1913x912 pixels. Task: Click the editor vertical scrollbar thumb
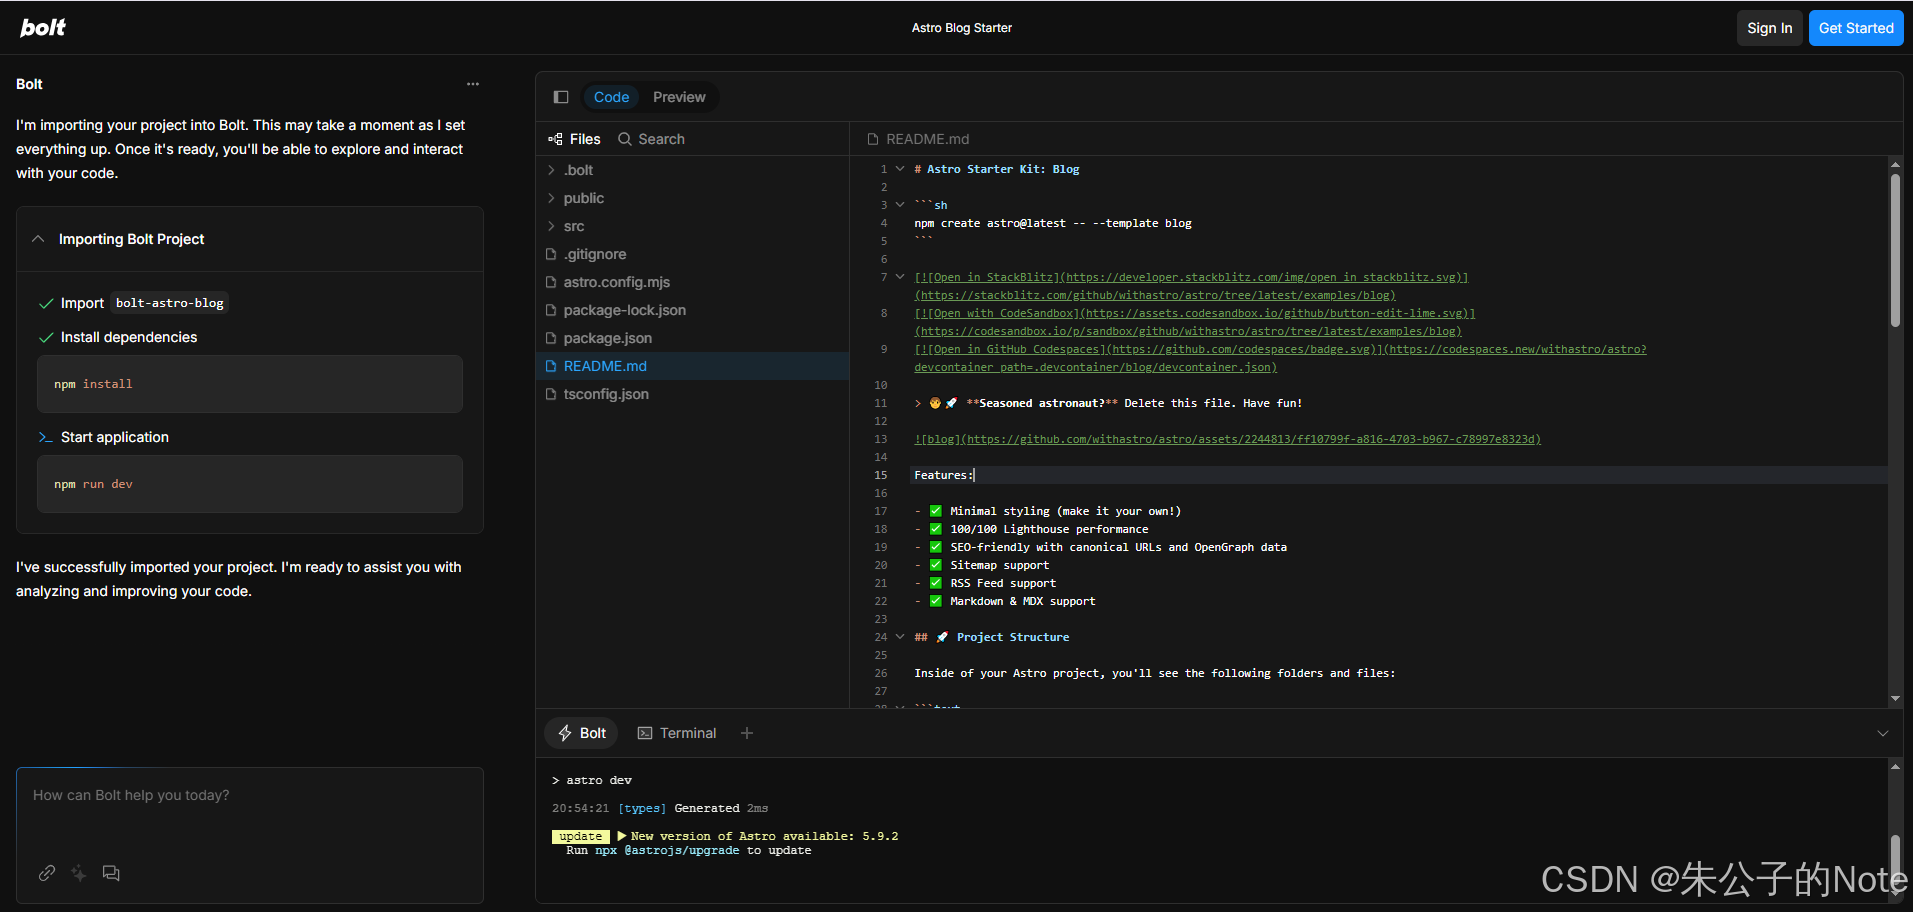tap(1895, 250)
